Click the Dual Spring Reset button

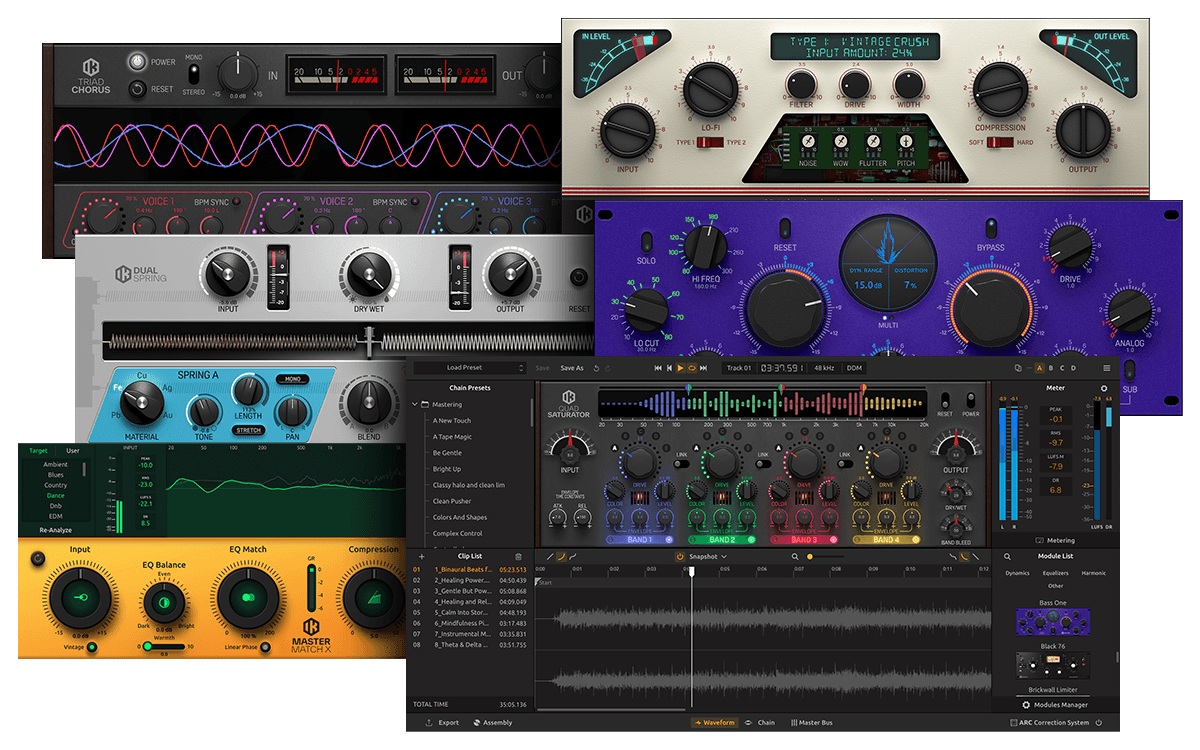(x=578, y=279)
